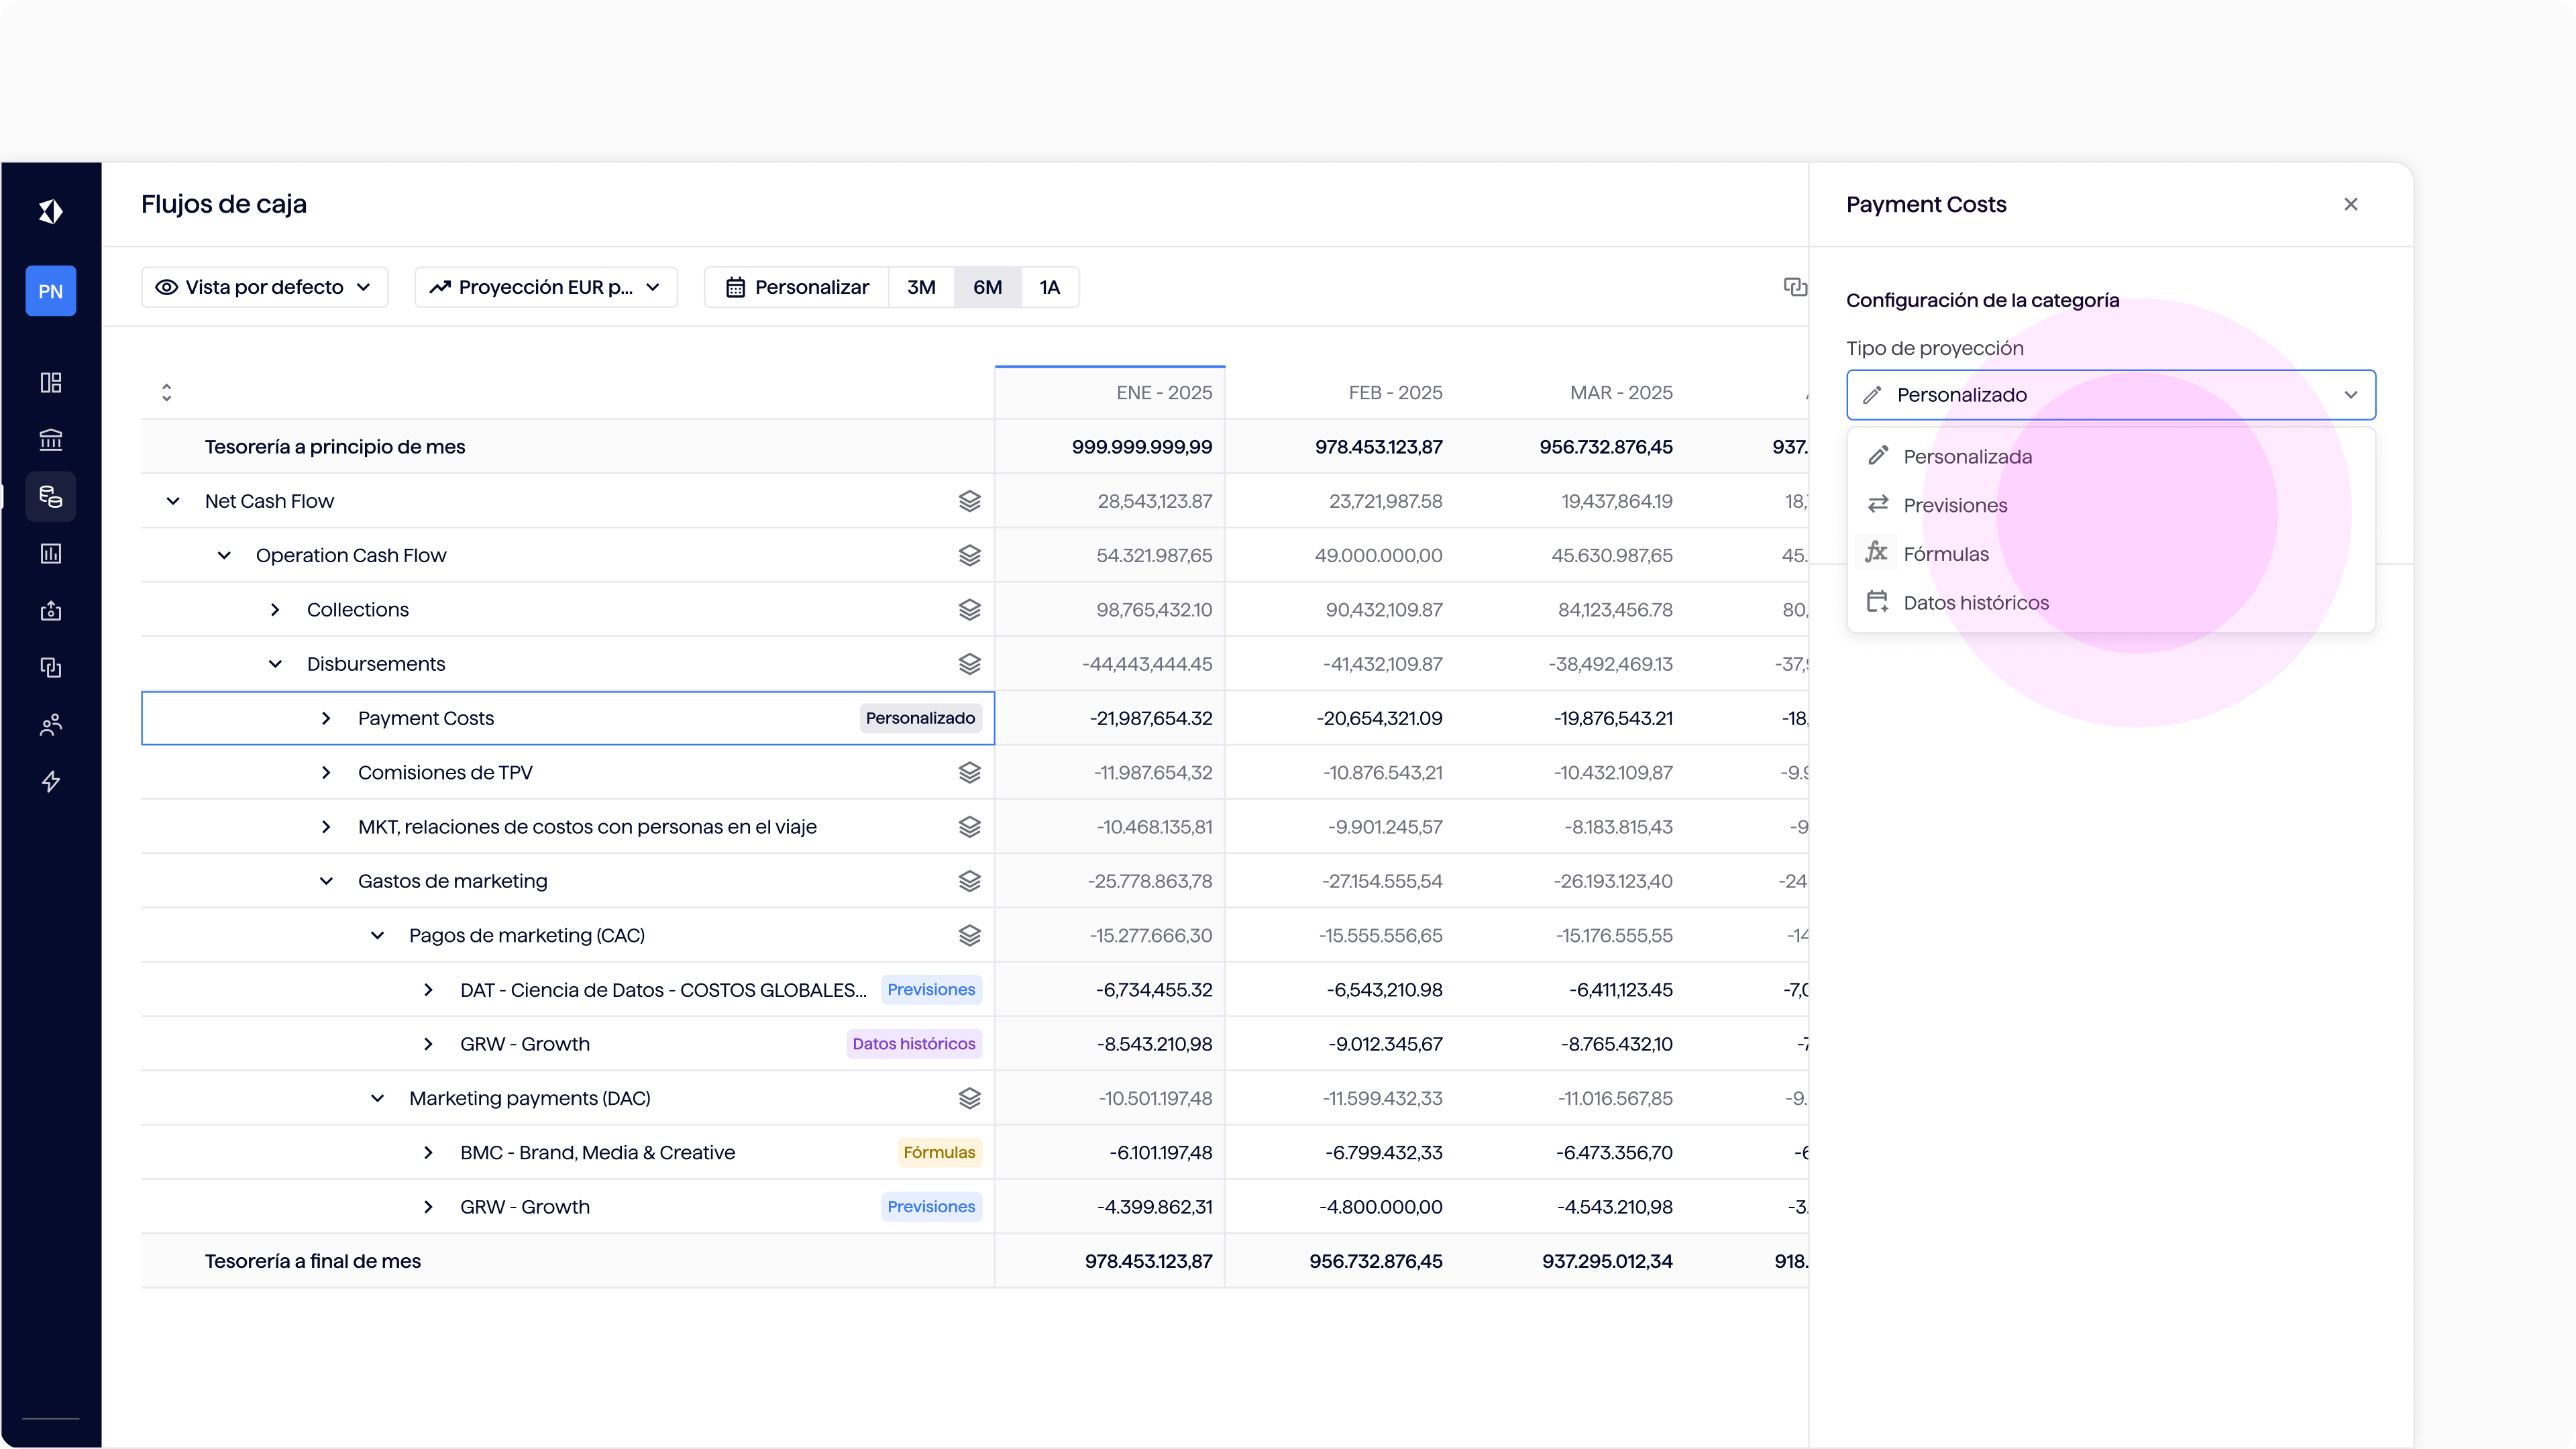Open the team users sidebar icon
The width and height of the screenshot is (2576, 1449).
tap(50, 725)
